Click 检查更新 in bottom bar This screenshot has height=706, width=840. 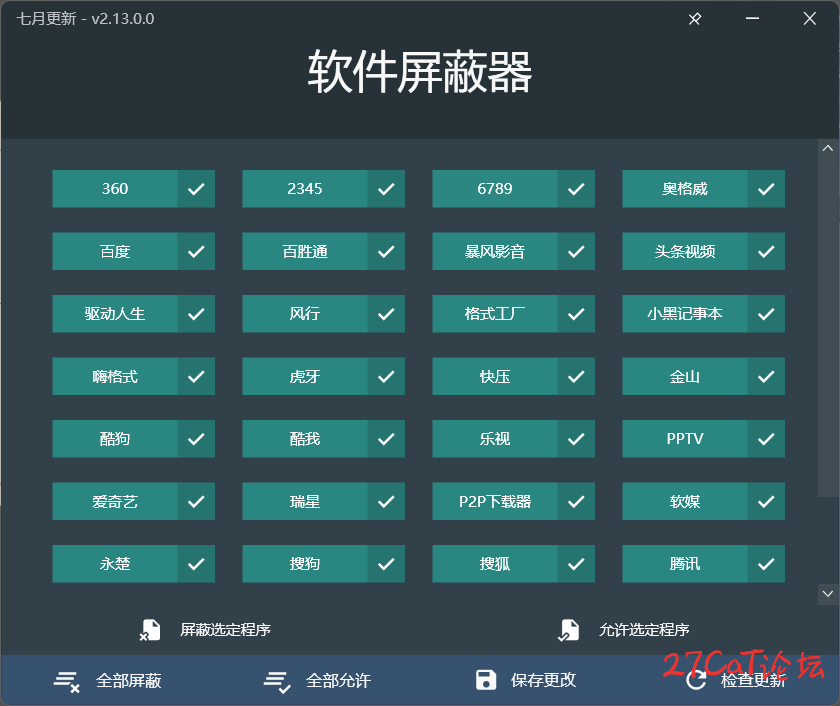click(x=753, y=681)
